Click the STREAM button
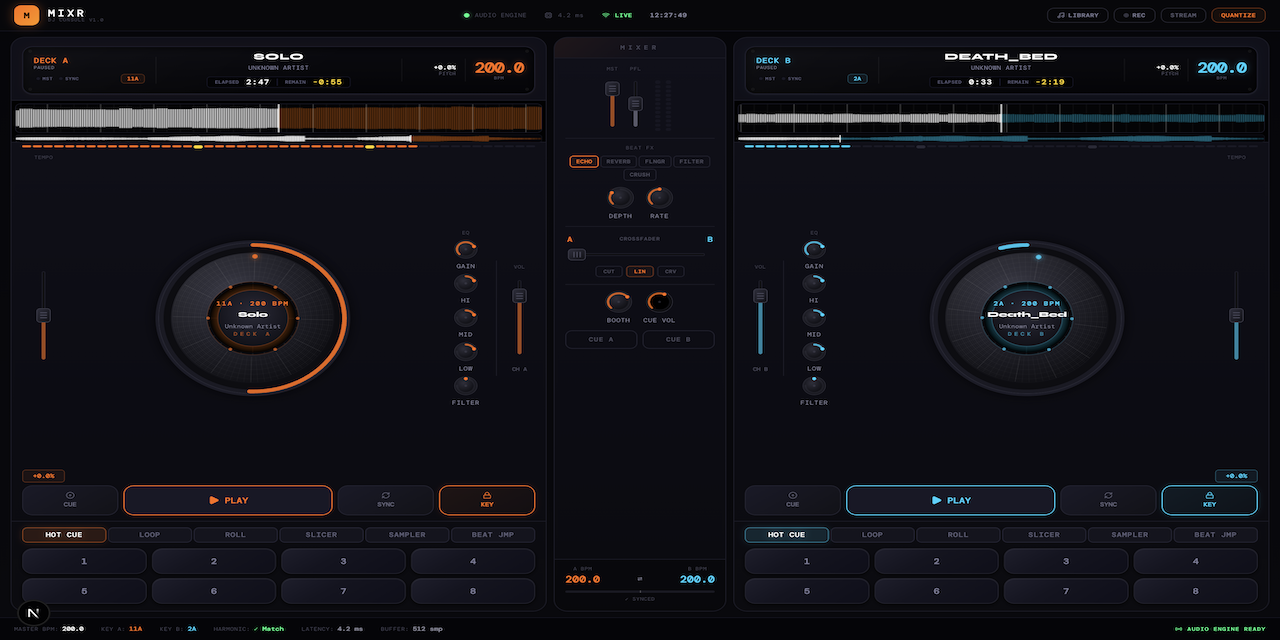Screen dimensions: 1280x640 point(1183,15)
